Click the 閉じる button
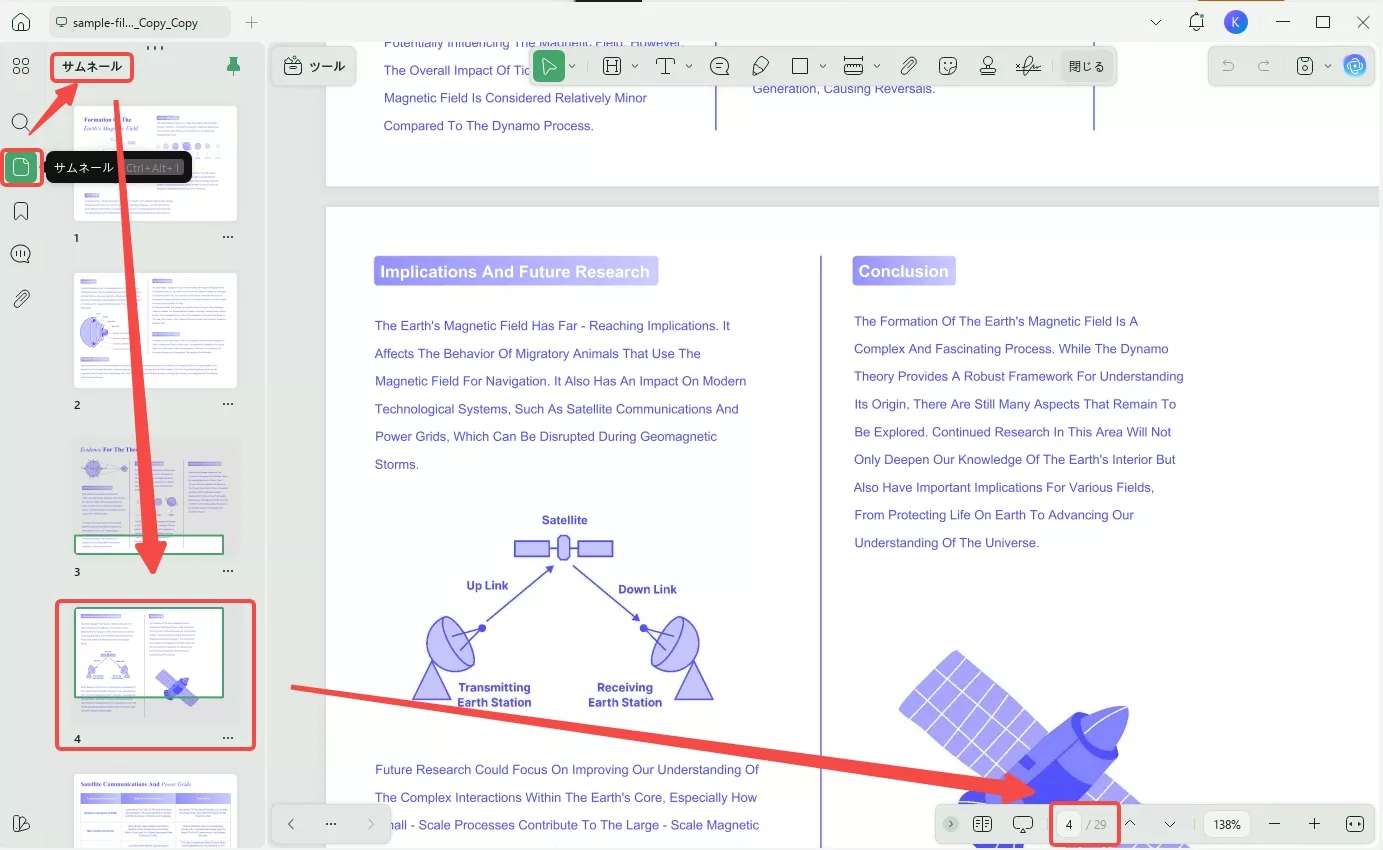Image resolution: width=1383 pixels, height=850 pixels. [1086, 67]
